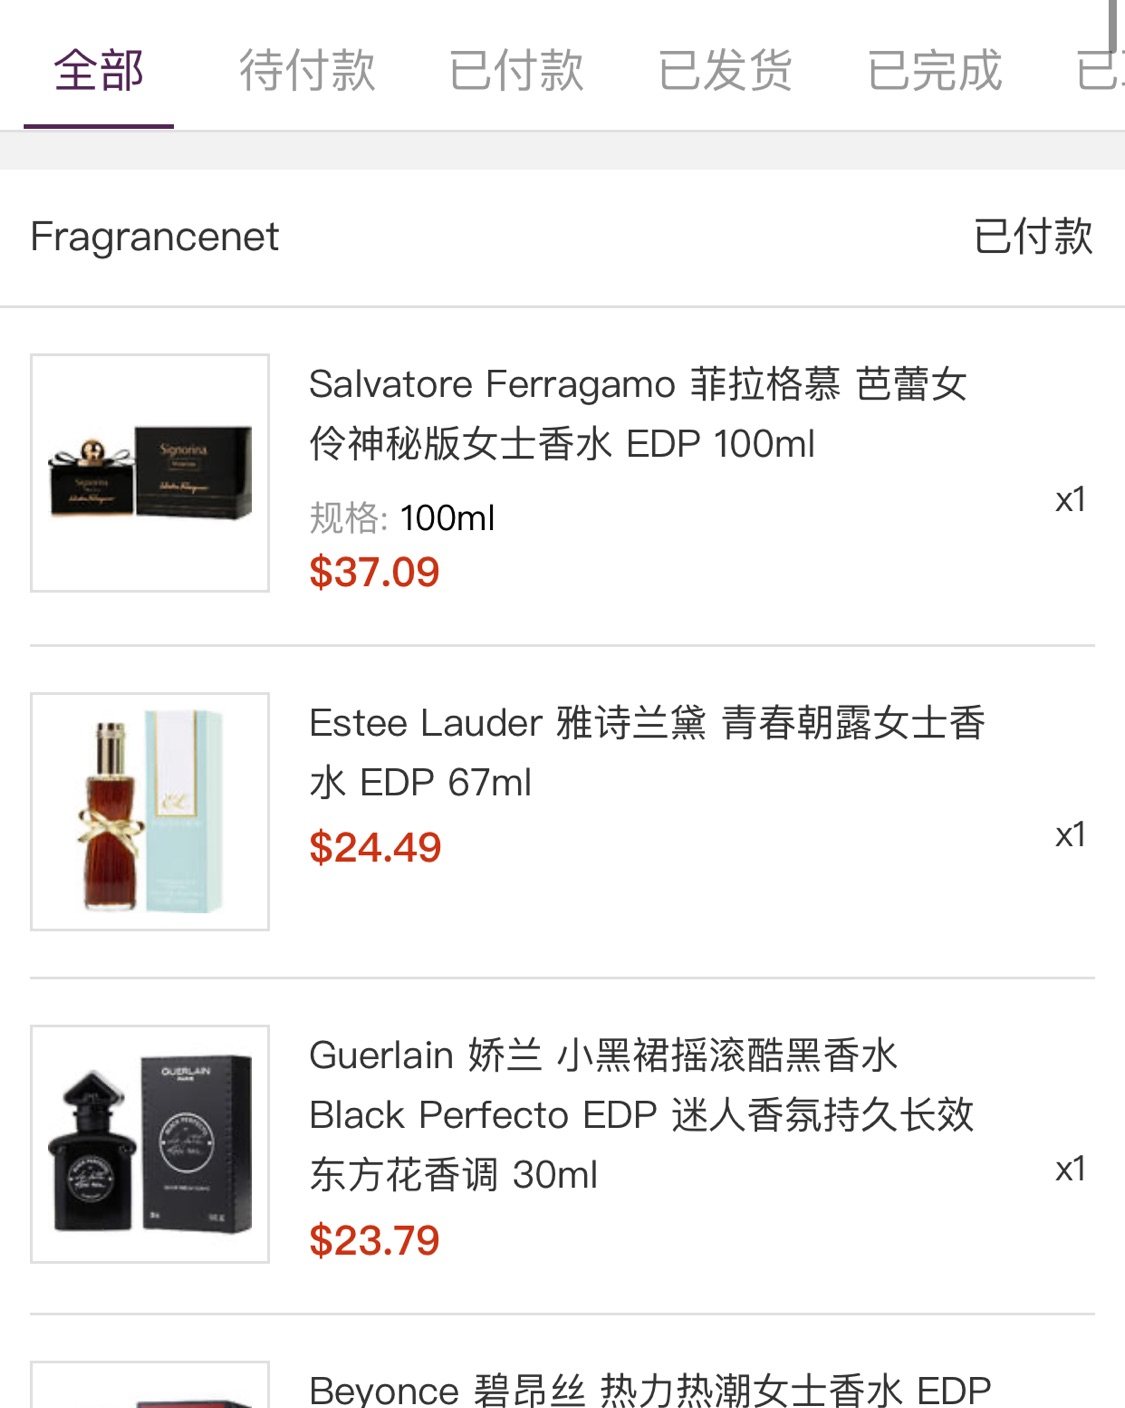Click the $37.09 price
Viewport: 1125px width, 1408px height.
click(374, 572)
